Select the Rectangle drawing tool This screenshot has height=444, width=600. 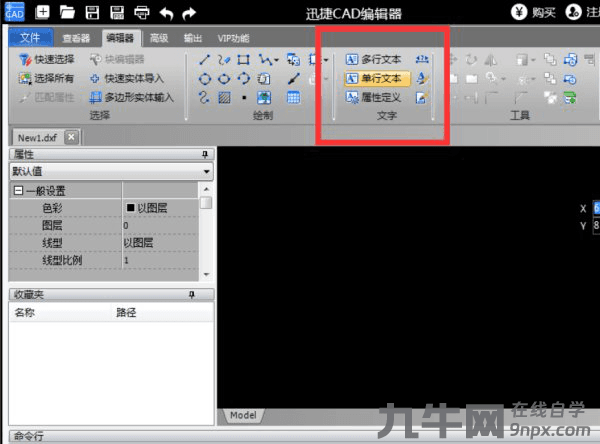[243, 60]
